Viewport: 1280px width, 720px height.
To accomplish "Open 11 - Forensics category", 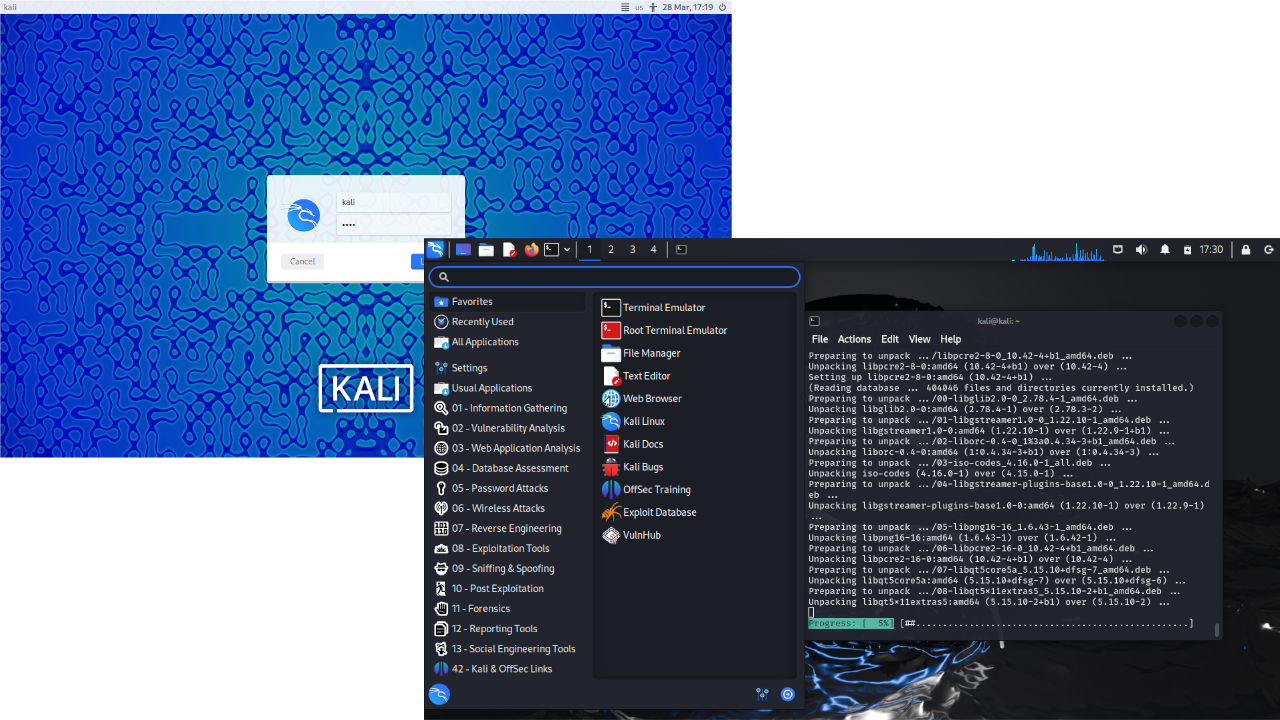I will point(509,608).
